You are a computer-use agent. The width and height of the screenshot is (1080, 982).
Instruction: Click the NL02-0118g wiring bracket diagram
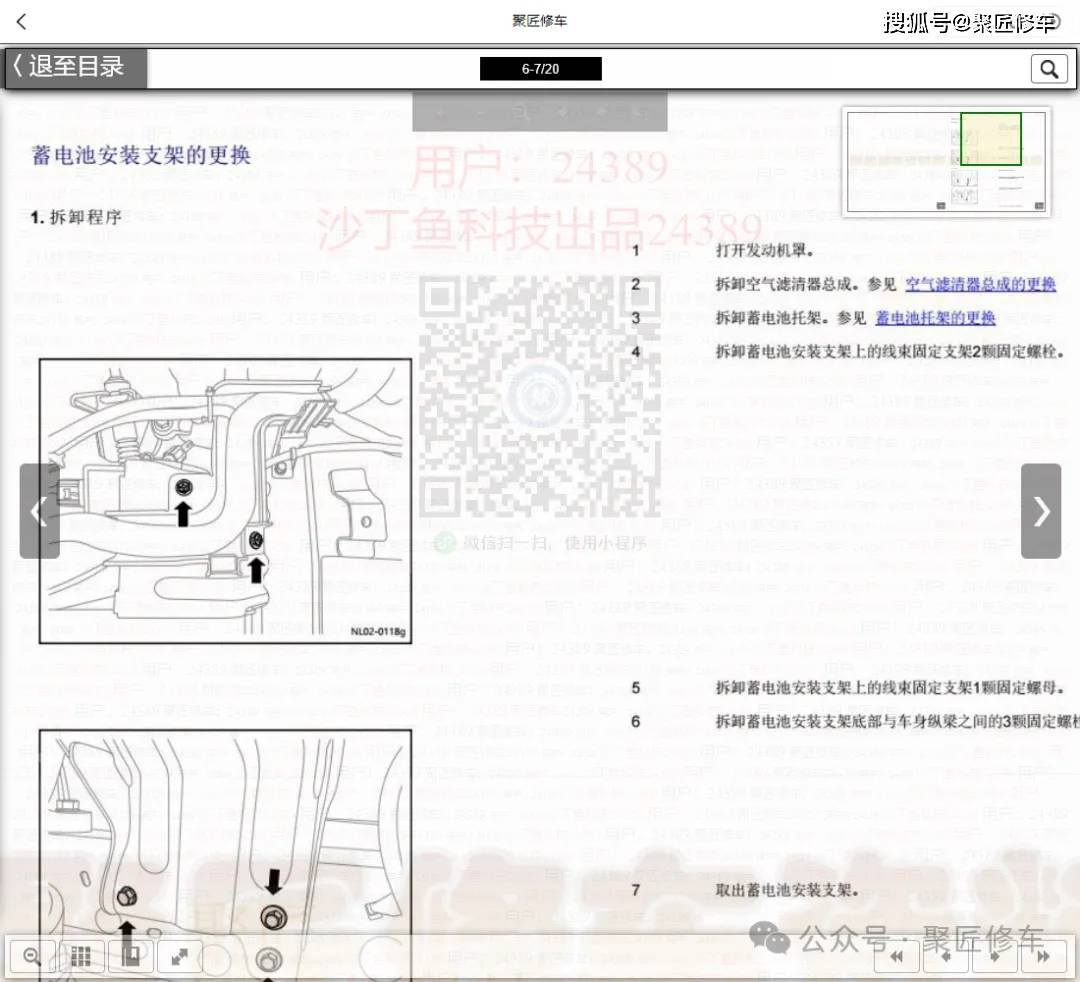[225, 500]
